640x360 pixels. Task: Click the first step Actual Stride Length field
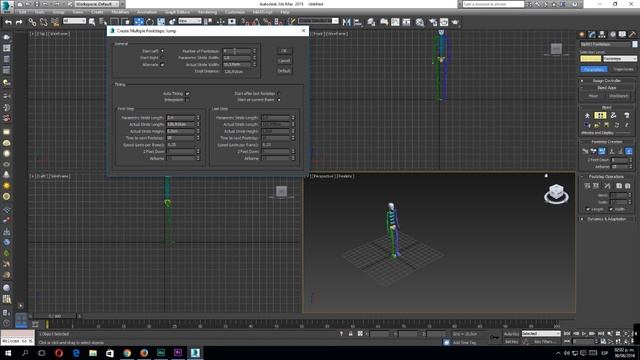pyautogui.click(x=181, y=124)
